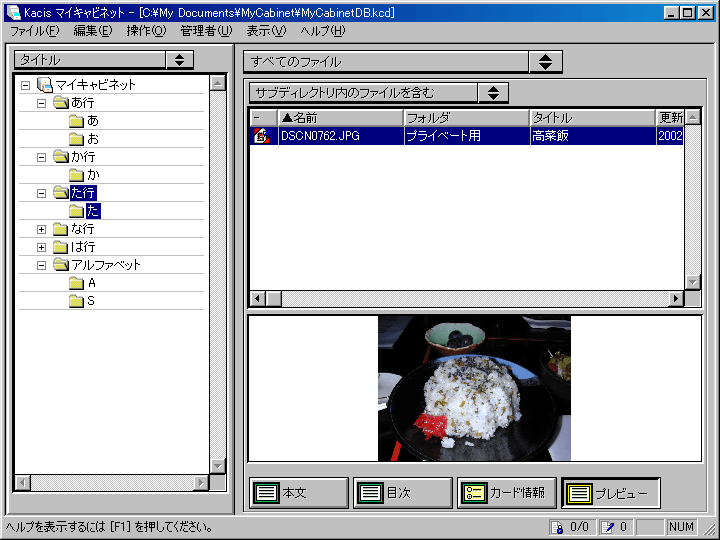Click the file type icon of DSCN0762.JPG
Viewport: 720px width, 540px height.
click(x=261, y=136)
